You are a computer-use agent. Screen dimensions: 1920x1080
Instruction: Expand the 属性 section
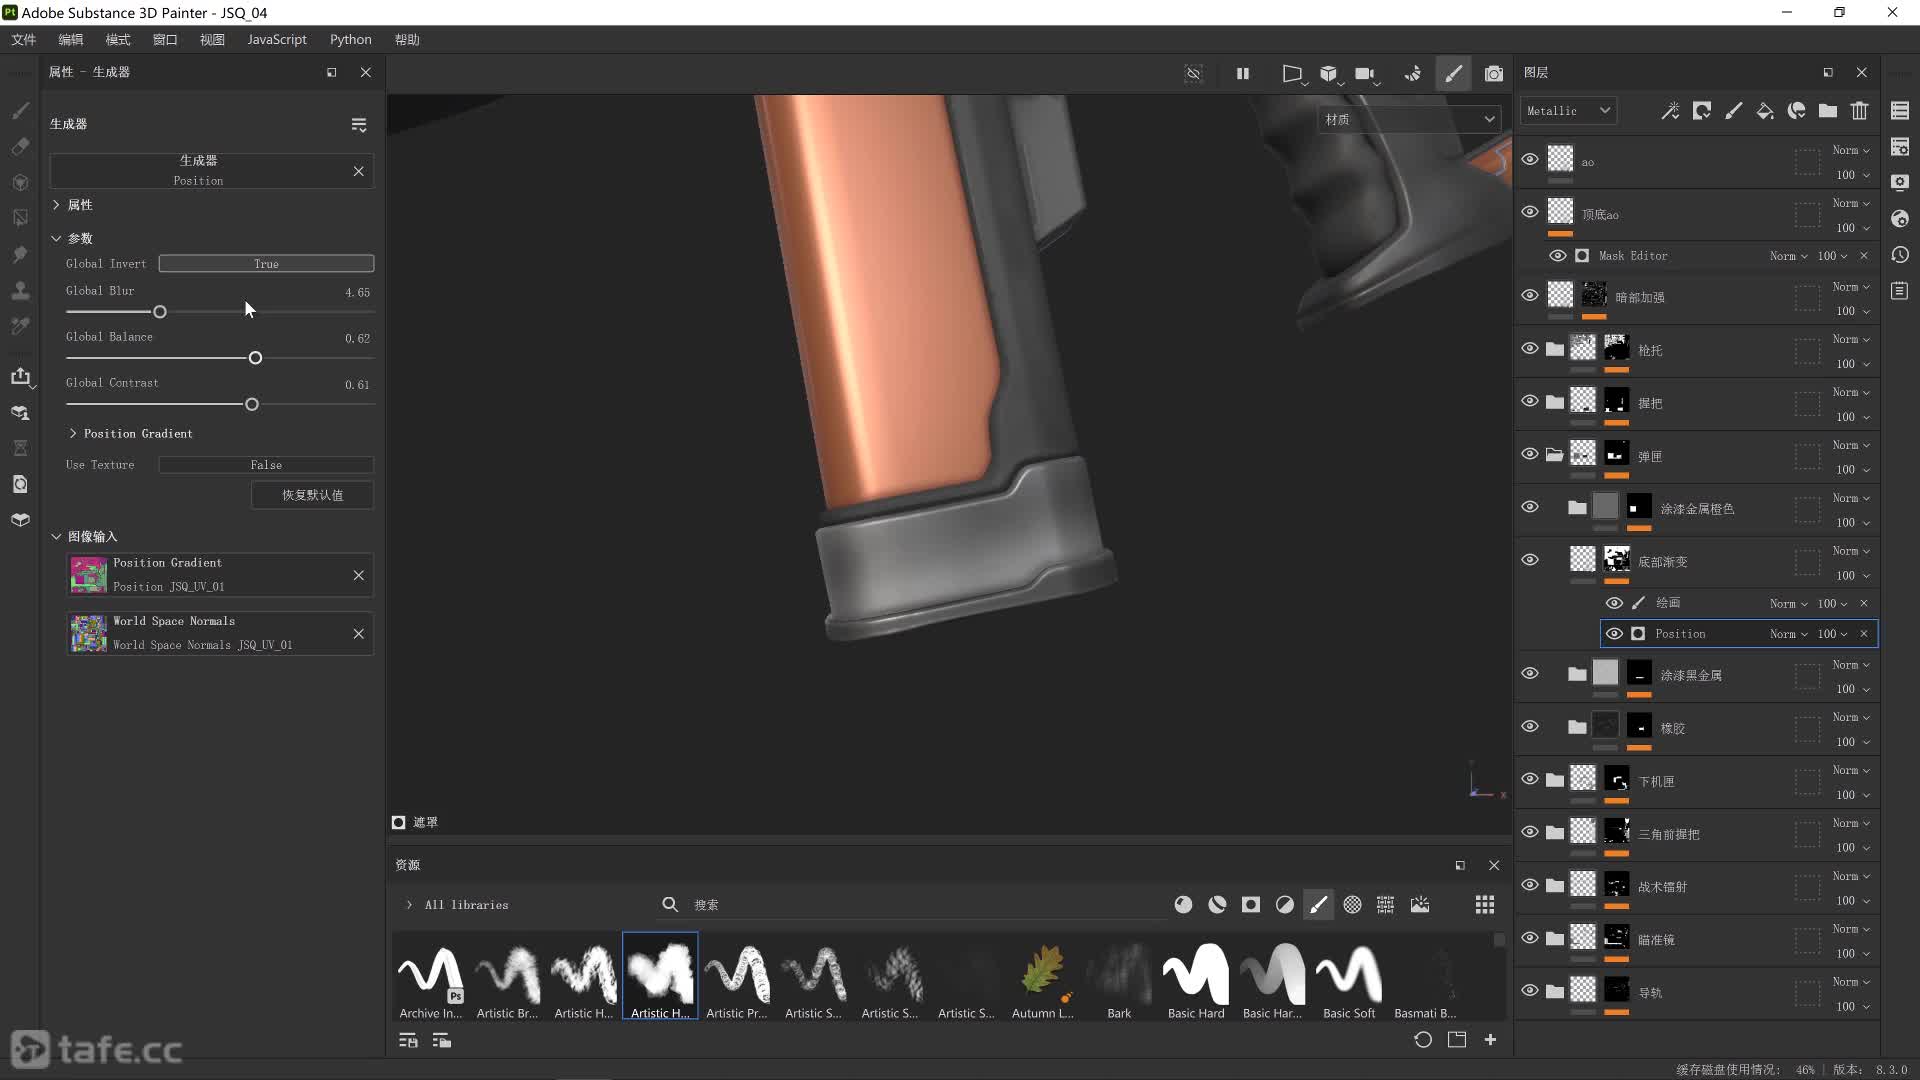tap(56, 205)
